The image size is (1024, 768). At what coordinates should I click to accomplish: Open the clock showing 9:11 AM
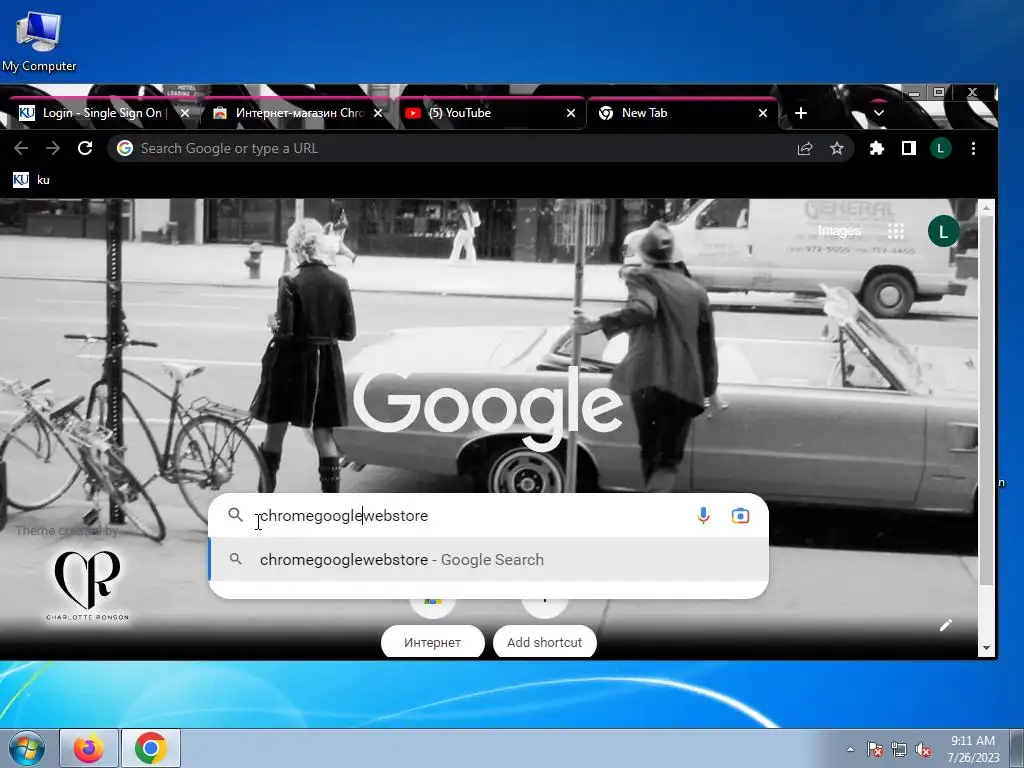[973, 749]
